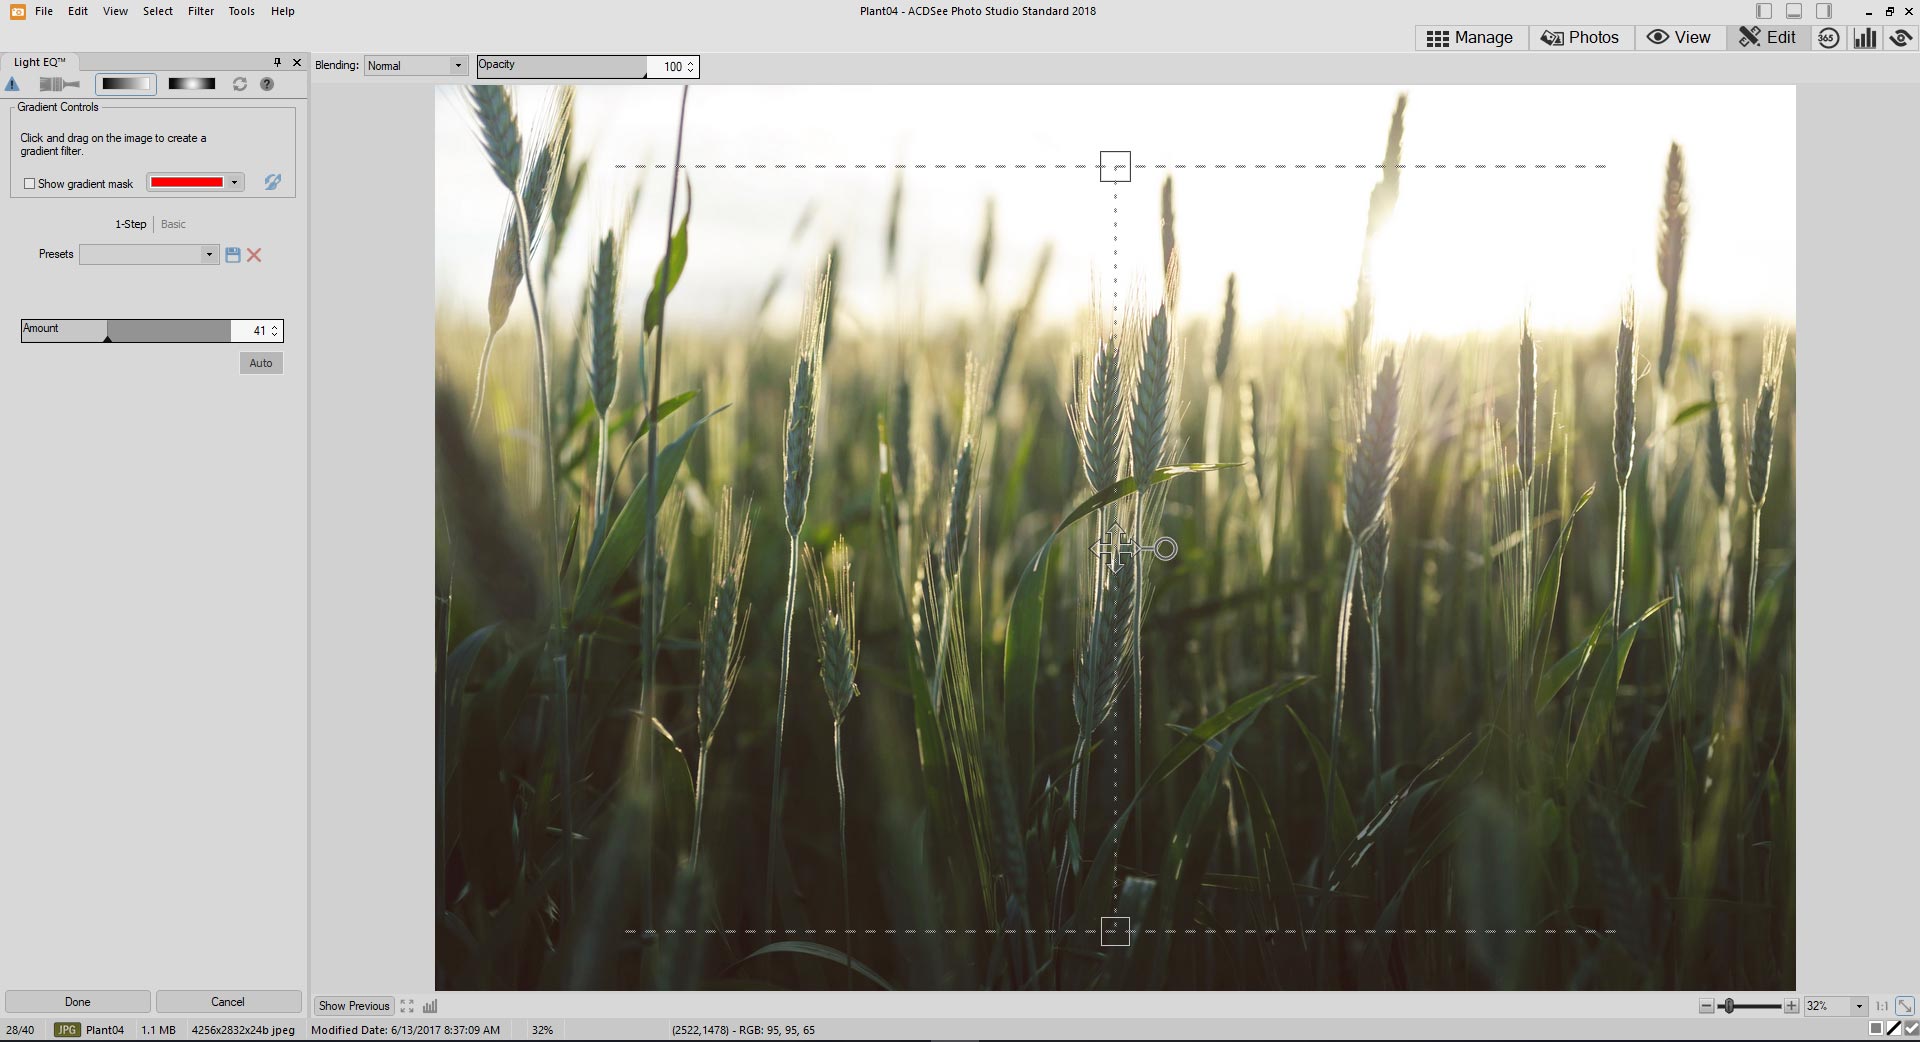Toggle the bottom pane layout icon
Viewport: 1920px width, 1042px height.
click(x=1794, y=11)
